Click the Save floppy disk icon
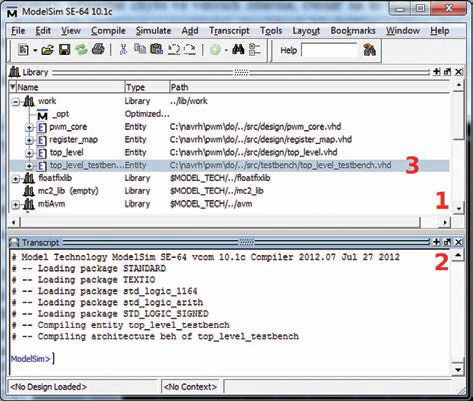 [x=64, y=50]
